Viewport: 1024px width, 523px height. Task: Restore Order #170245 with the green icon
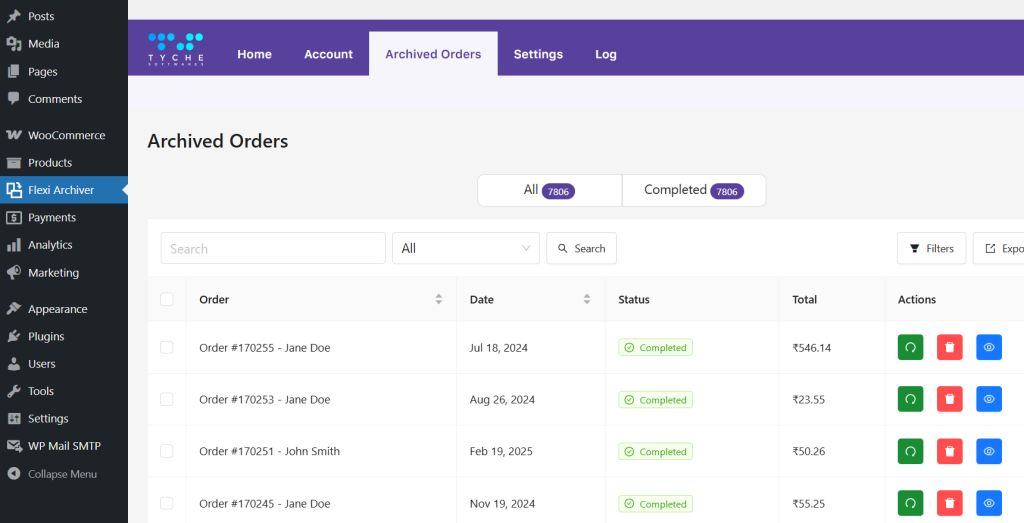click(910, 503)
